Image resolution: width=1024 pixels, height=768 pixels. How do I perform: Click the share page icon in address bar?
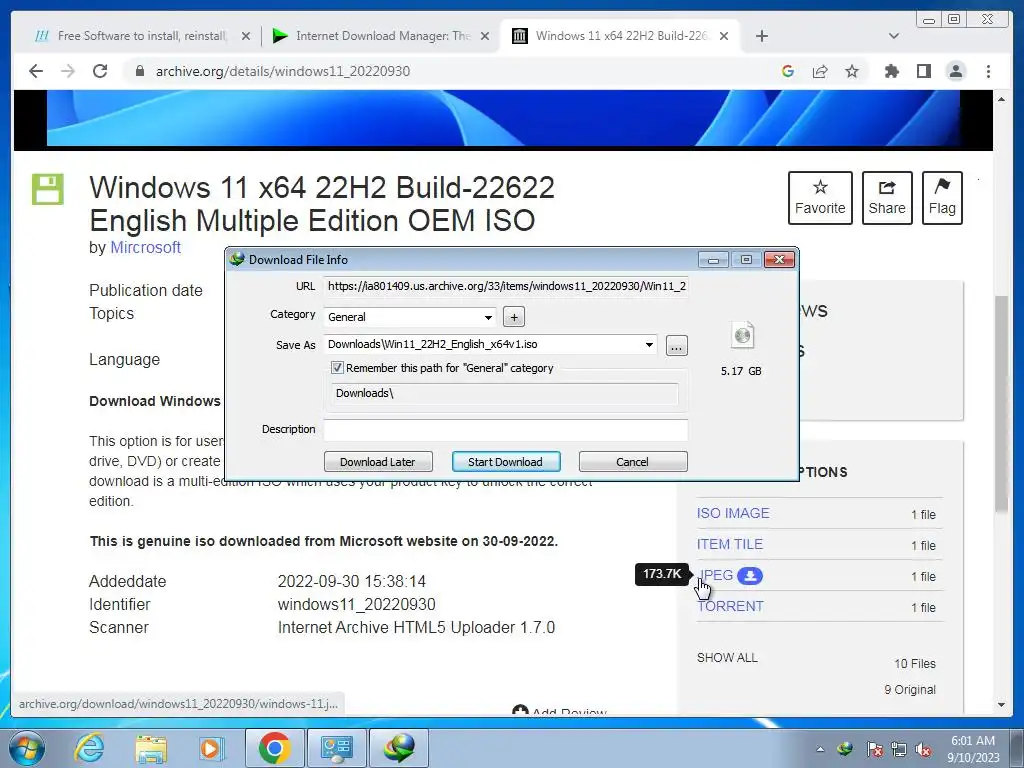pyautogui.click(x=820, y=71)
